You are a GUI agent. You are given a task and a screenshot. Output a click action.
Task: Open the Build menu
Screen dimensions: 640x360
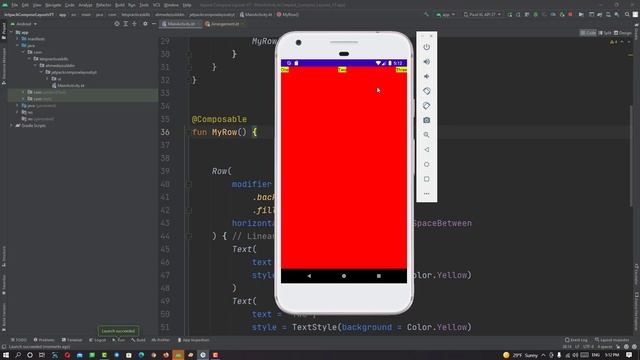coord(120,5)
